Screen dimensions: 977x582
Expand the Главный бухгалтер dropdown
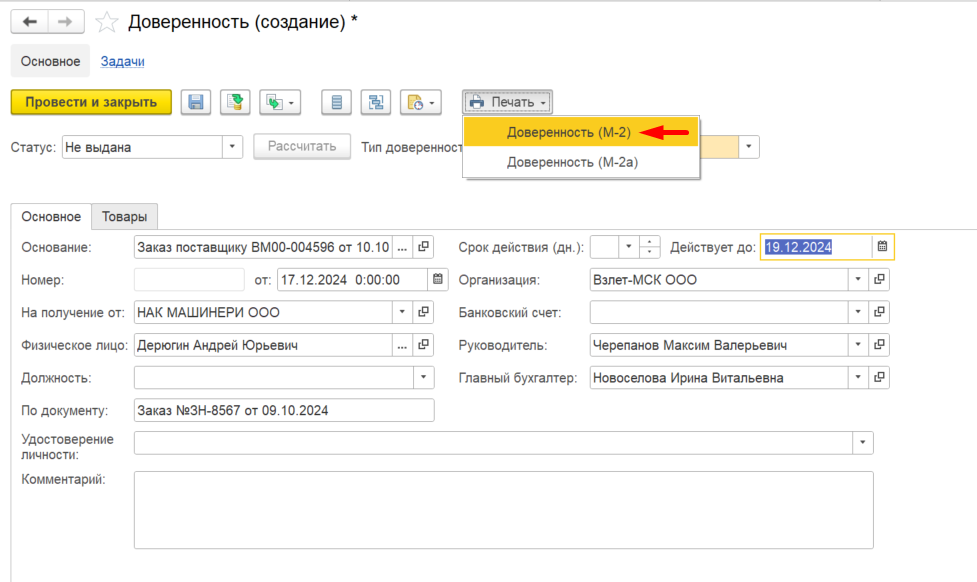tap(858, 377)
